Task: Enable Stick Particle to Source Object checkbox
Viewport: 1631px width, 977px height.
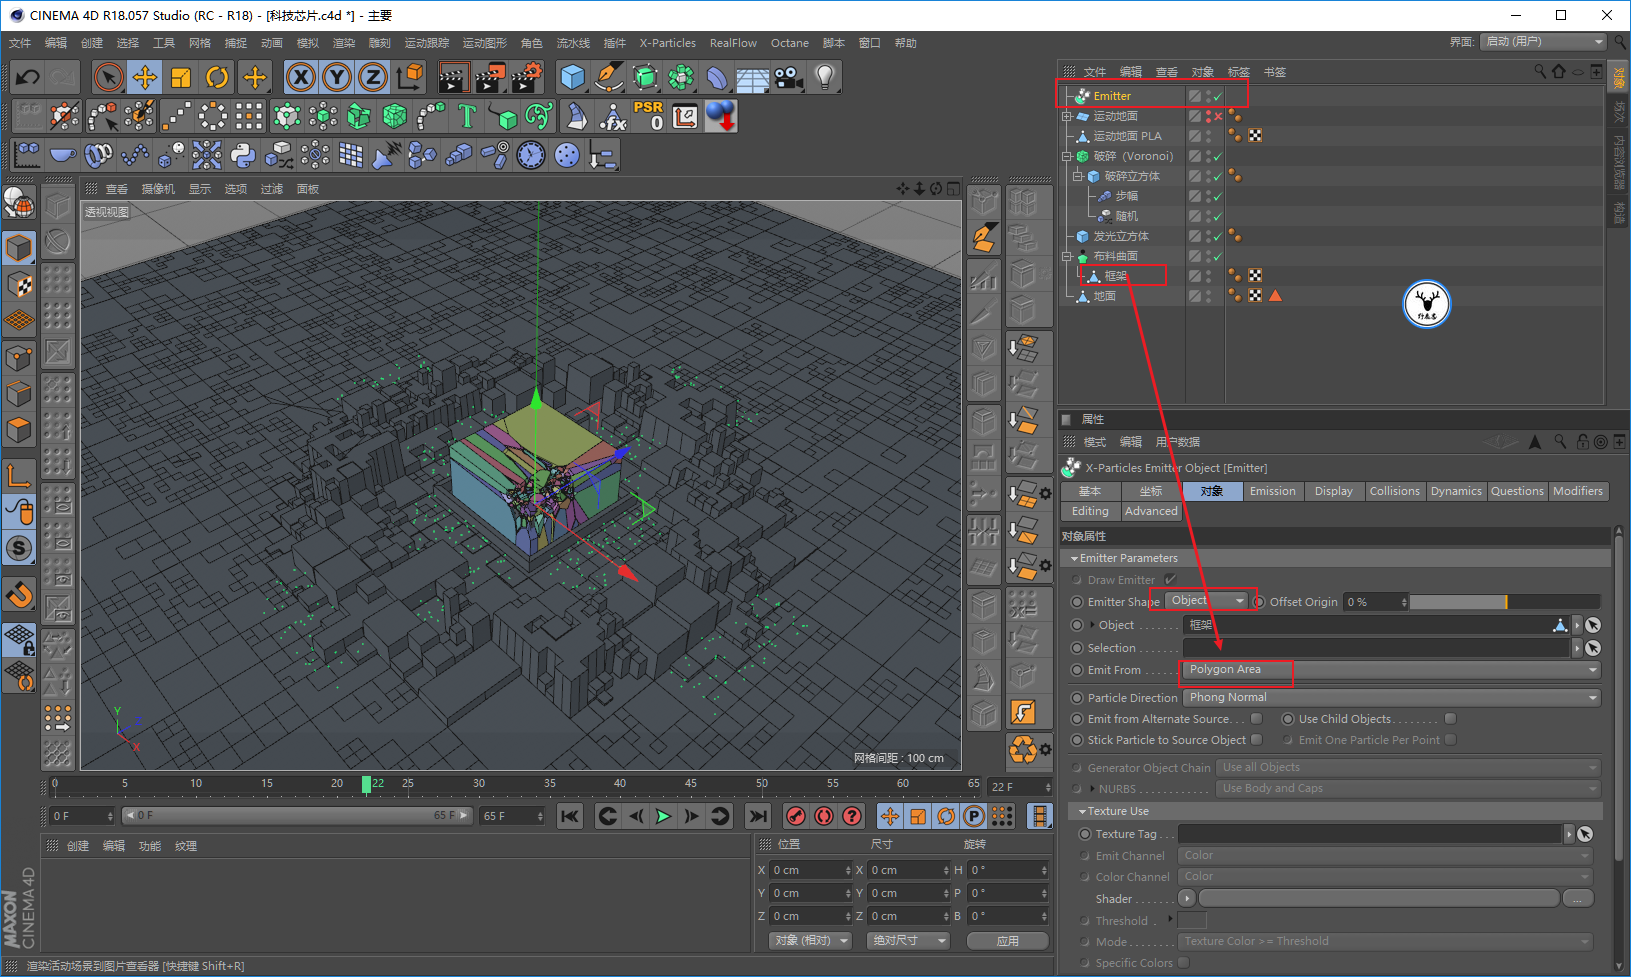Action: point(1257,740)
